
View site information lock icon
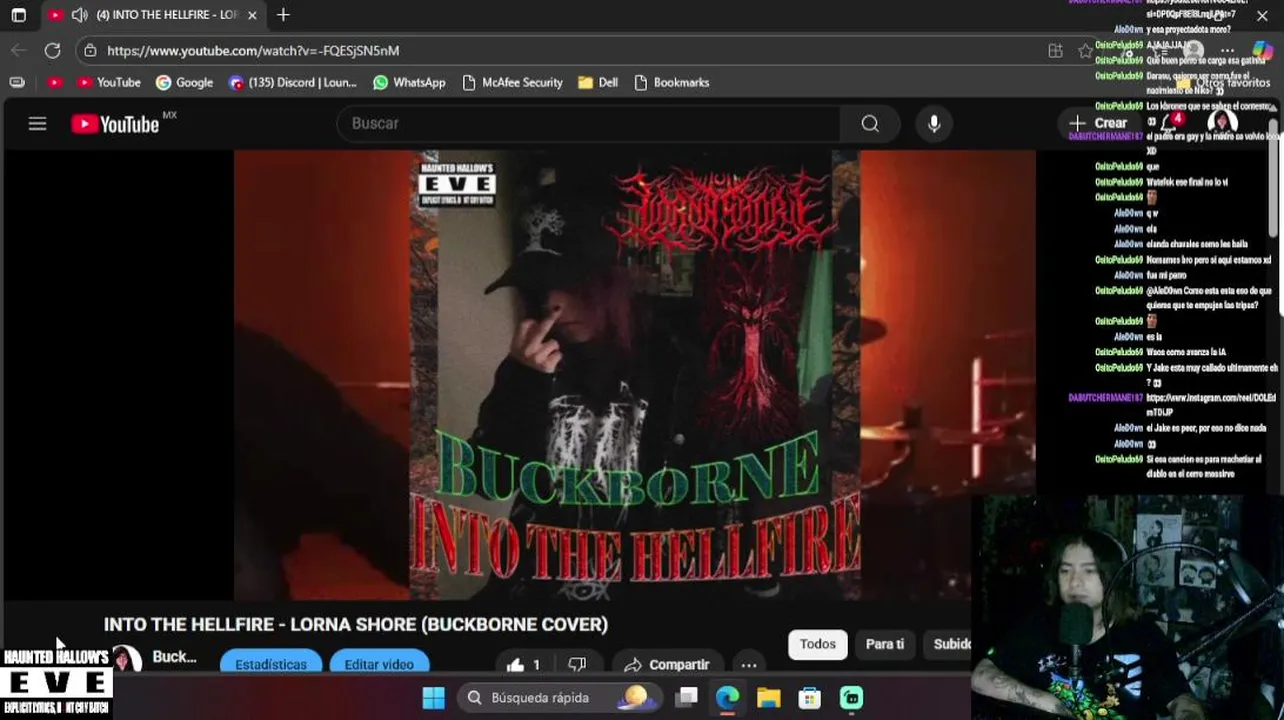pyautogui.click(x=90, y=50)
